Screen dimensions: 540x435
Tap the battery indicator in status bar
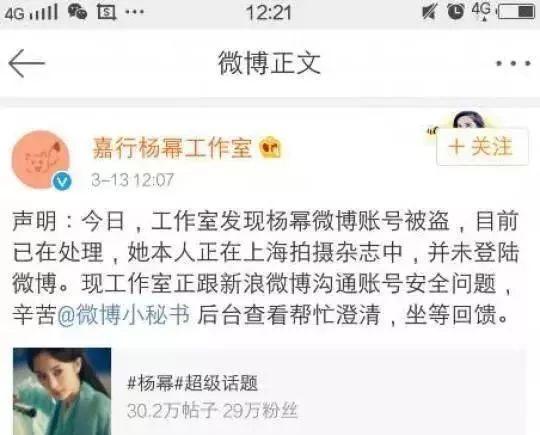[518, 12]
